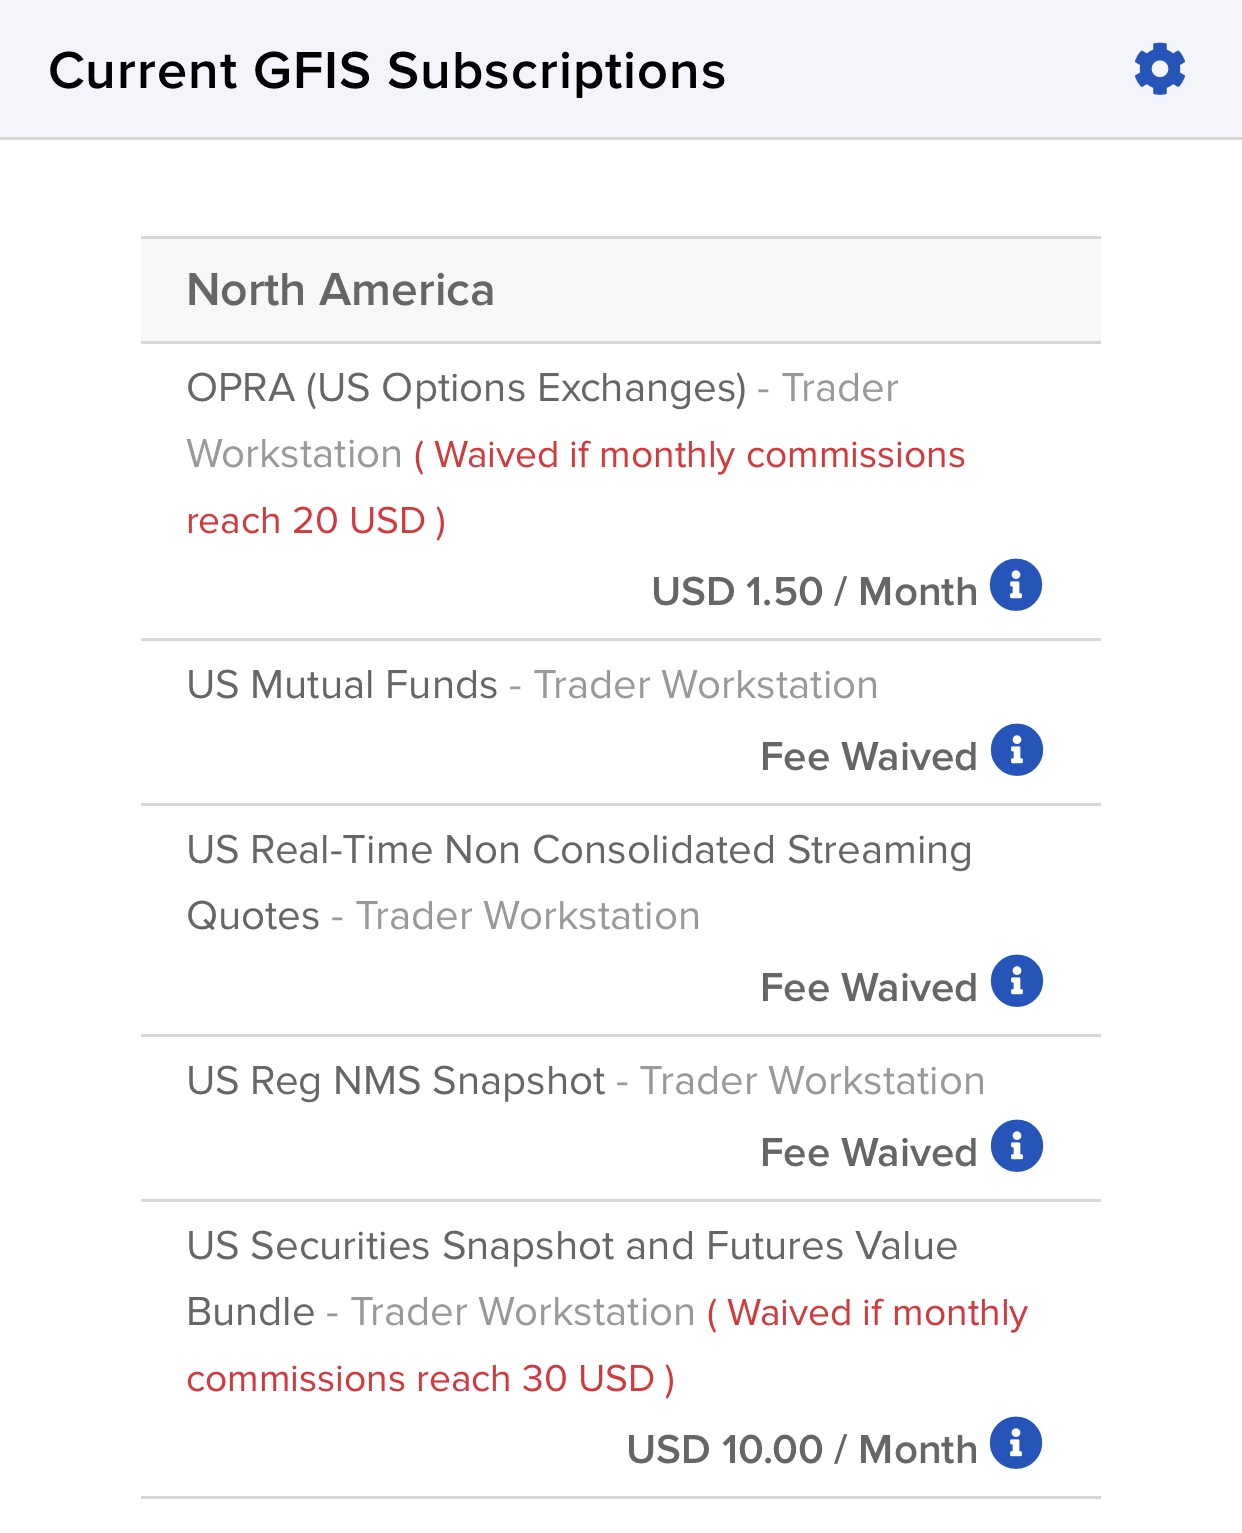Viewport: 1242px width, 1533px height.
Task: Open info for Non Consolidated Streaming Quotes
Action: tap(1017, 981)
